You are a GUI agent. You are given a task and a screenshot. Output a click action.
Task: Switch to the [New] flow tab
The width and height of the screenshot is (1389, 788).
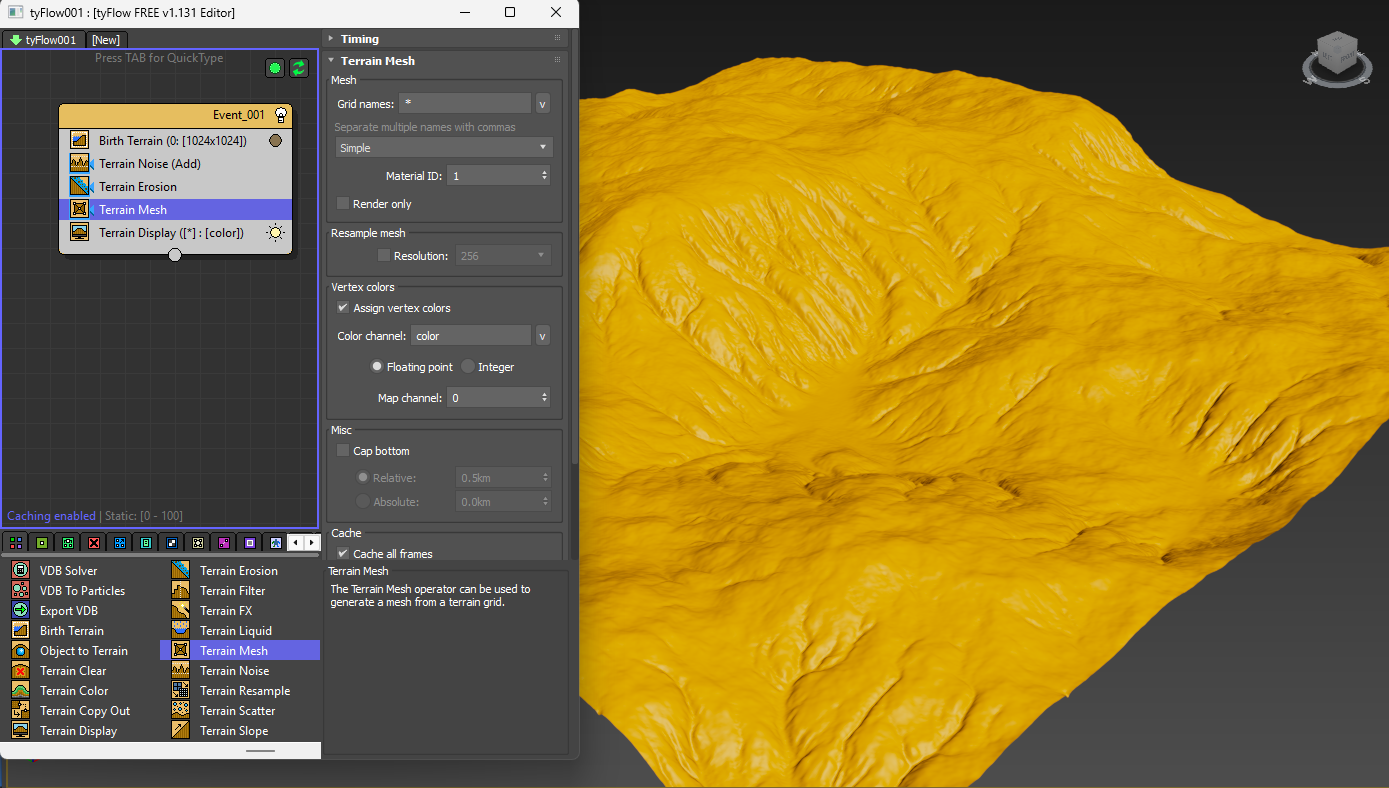point(106,40)
